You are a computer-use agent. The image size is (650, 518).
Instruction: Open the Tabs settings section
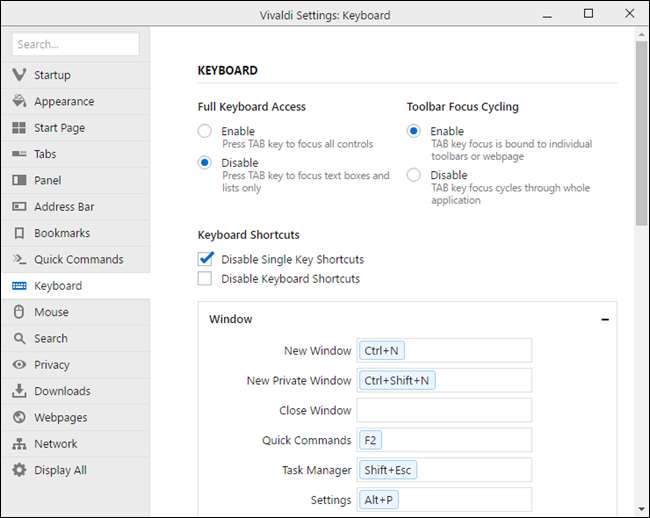[45, 154]
